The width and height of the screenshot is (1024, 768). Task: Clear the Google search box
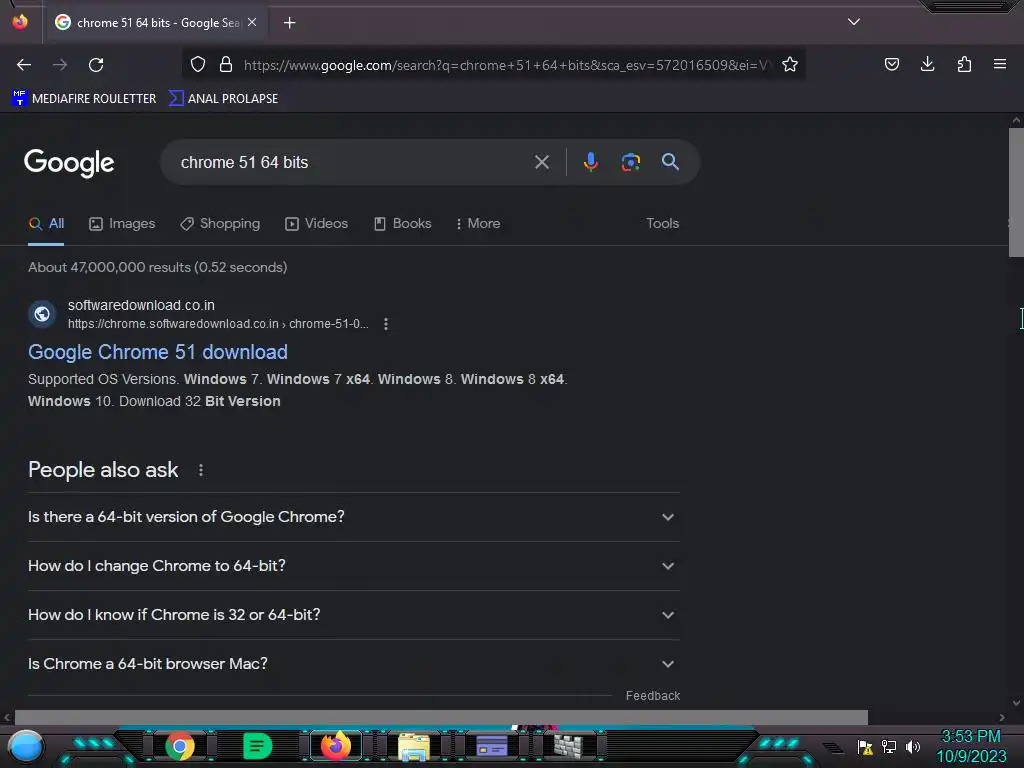click(x=541, y=162)
